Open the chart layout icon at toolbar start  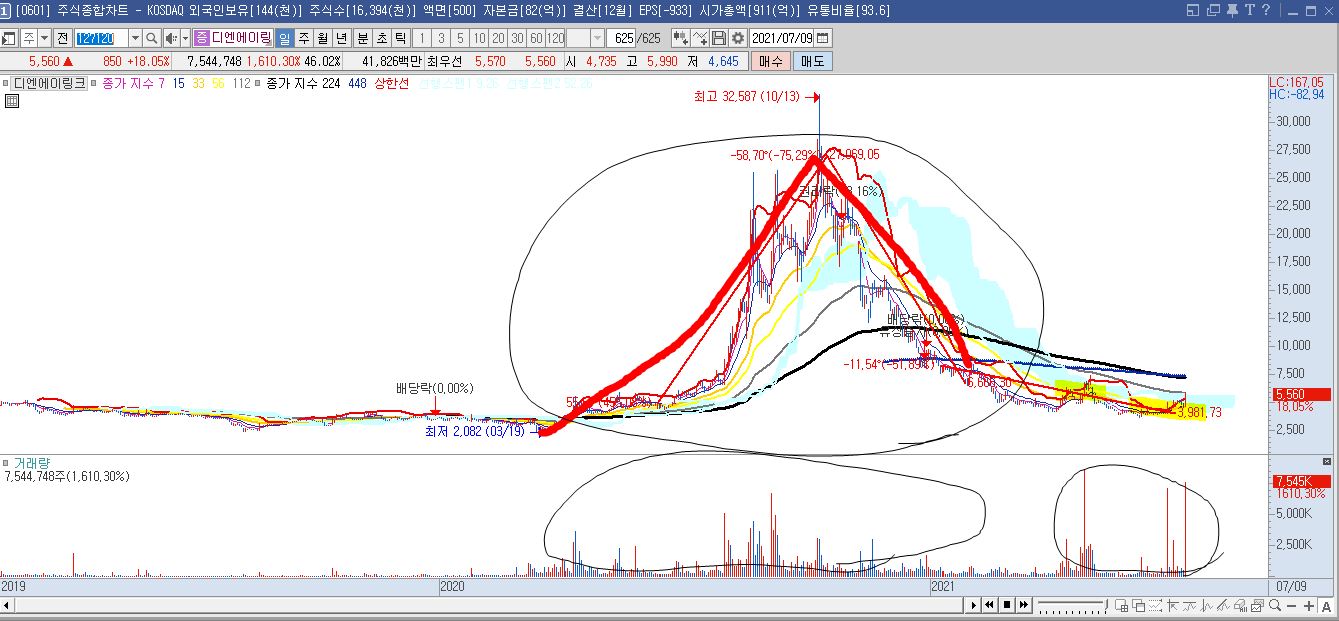(x=8, y=38)
